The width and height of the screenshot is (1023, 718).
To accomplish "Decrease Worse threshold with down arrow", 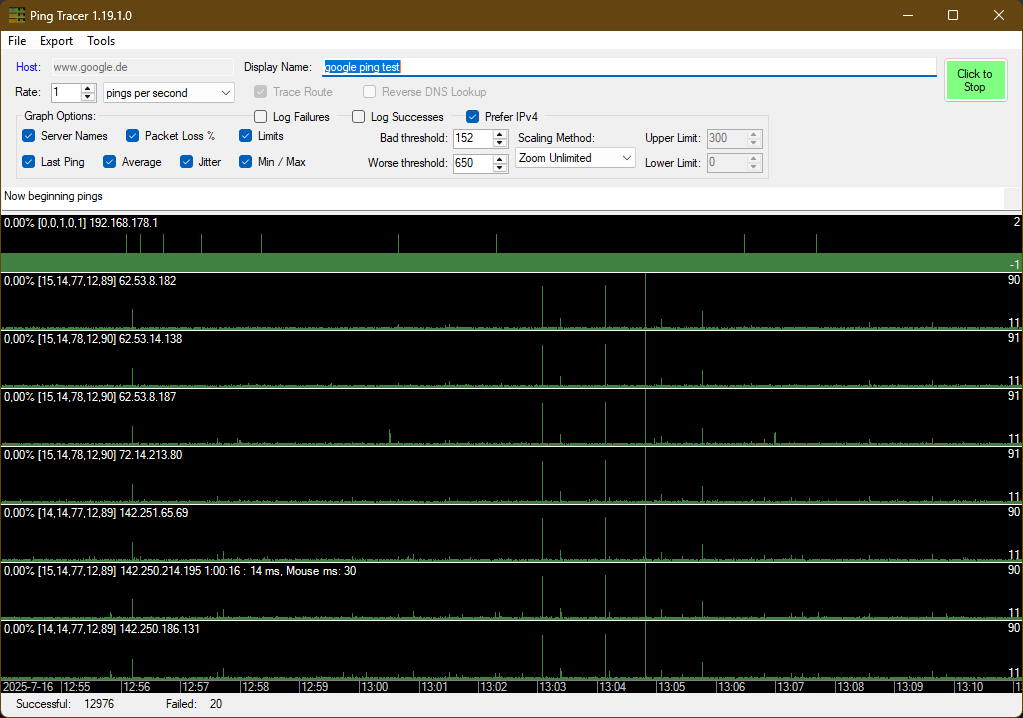I will coord(500,168).
